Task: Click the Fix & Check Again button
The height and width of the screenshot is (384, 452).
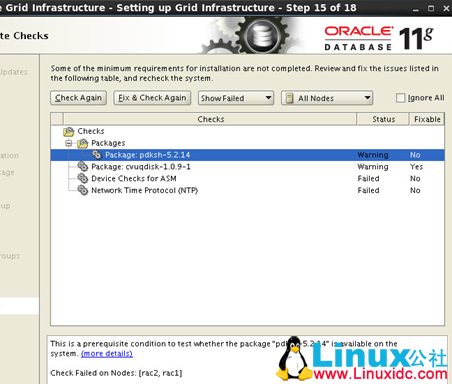Action: point(152,98)
